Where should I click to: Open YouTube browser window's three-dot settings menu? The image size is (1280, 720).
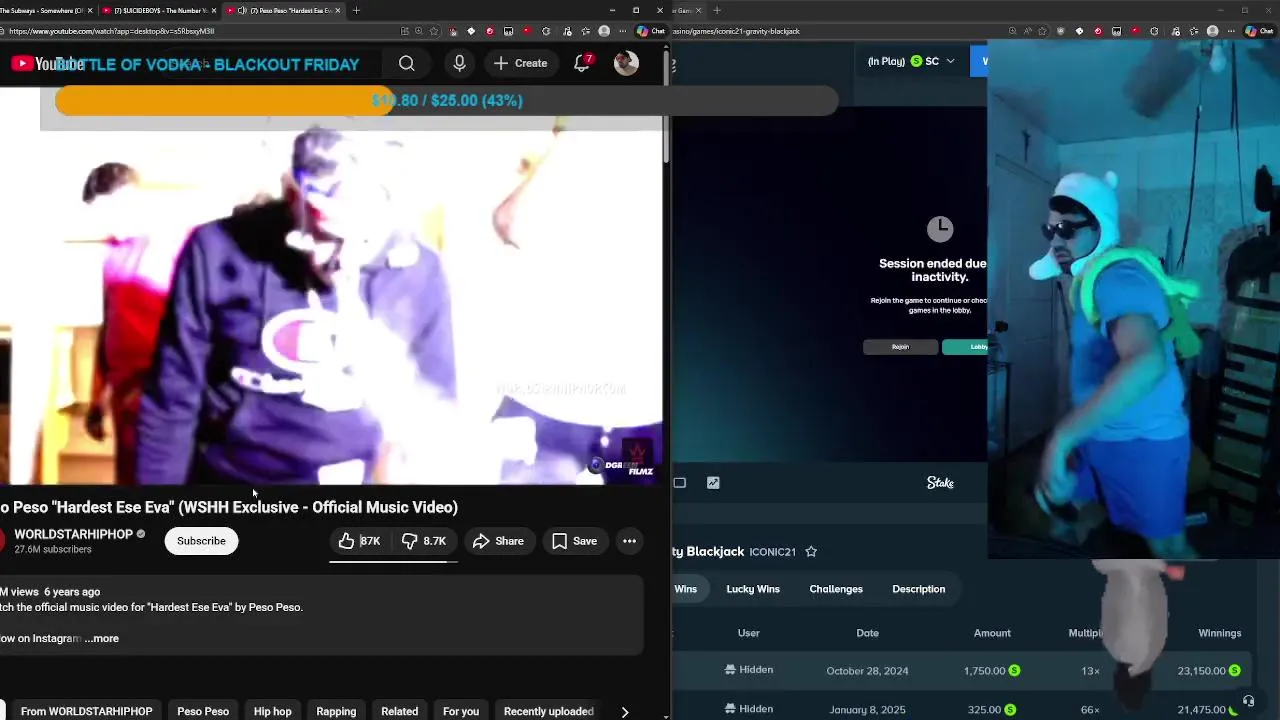(x=623, y=31)
